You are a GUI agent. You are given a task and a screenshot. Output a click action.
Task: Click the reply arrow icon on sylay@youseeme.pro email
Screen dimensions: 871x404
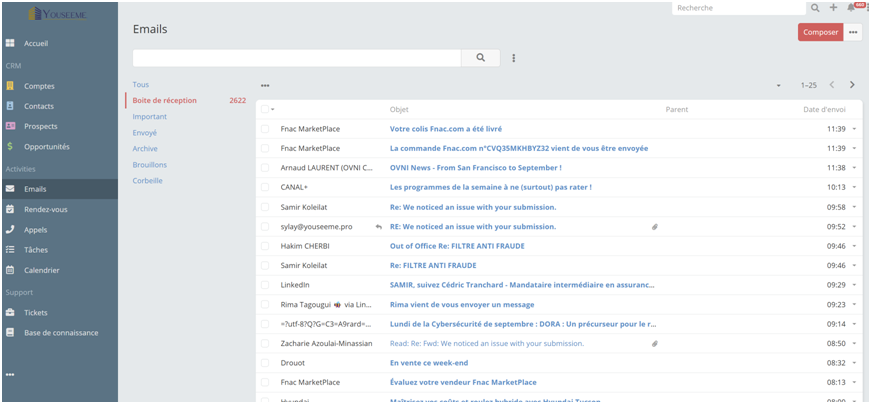(x=378, y=227)
